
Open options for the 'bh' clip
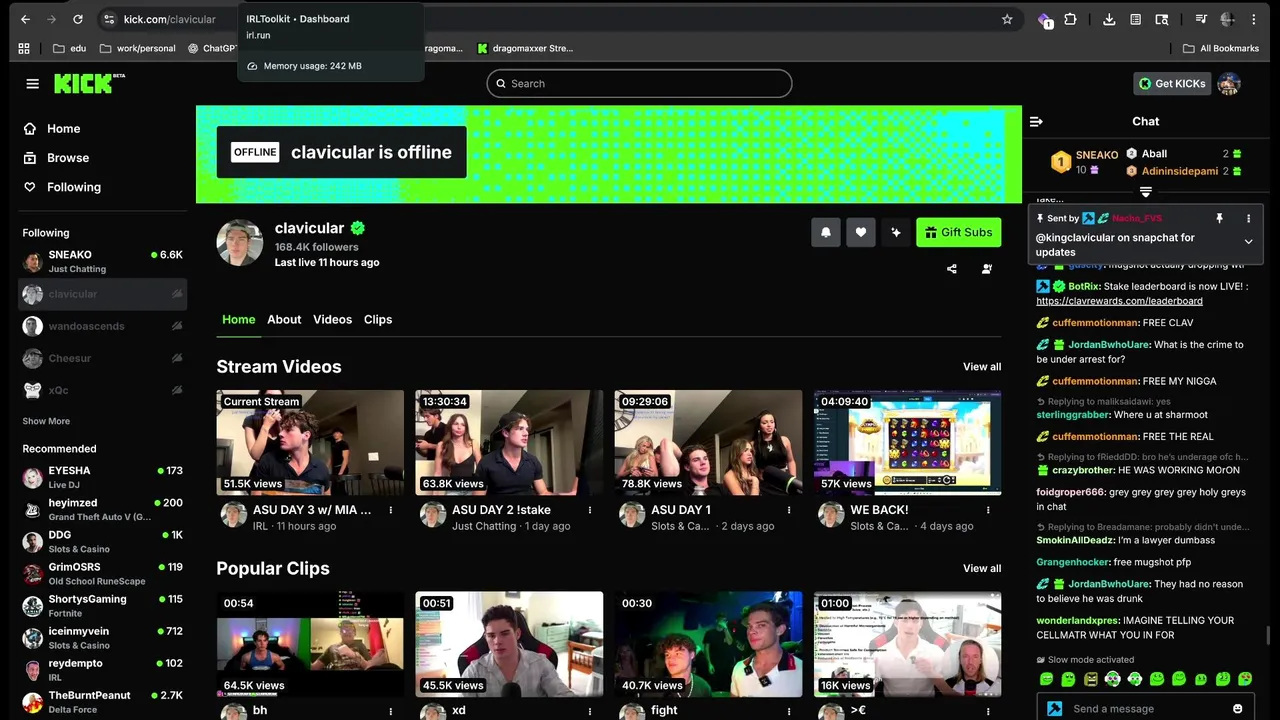[391, 711]
